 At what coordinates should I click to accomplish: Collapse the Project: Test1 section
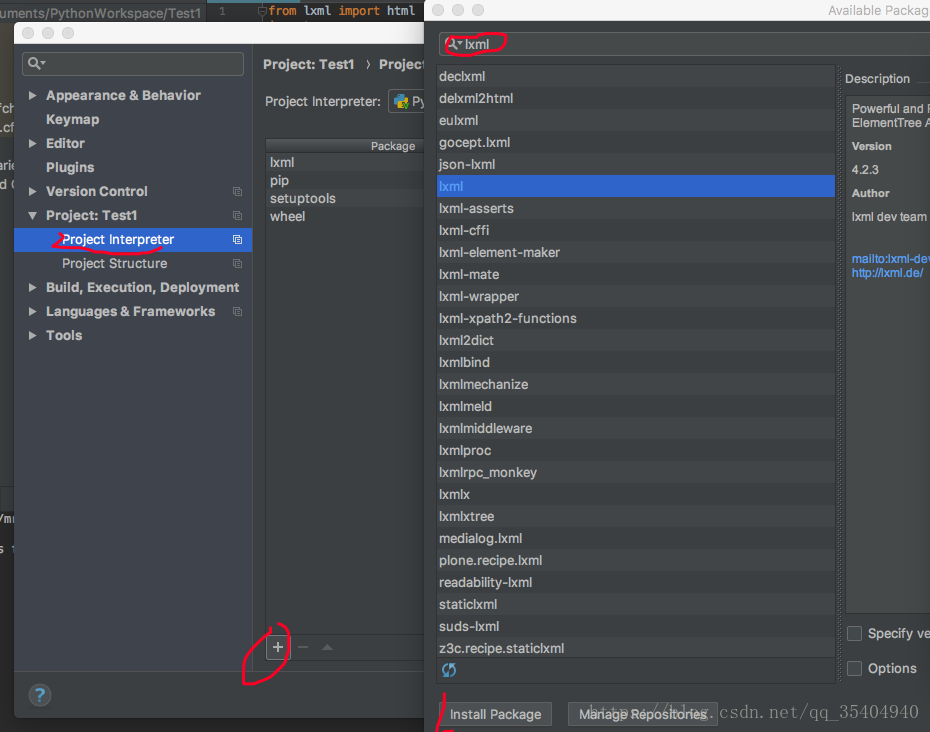click(x=33, y=216)
